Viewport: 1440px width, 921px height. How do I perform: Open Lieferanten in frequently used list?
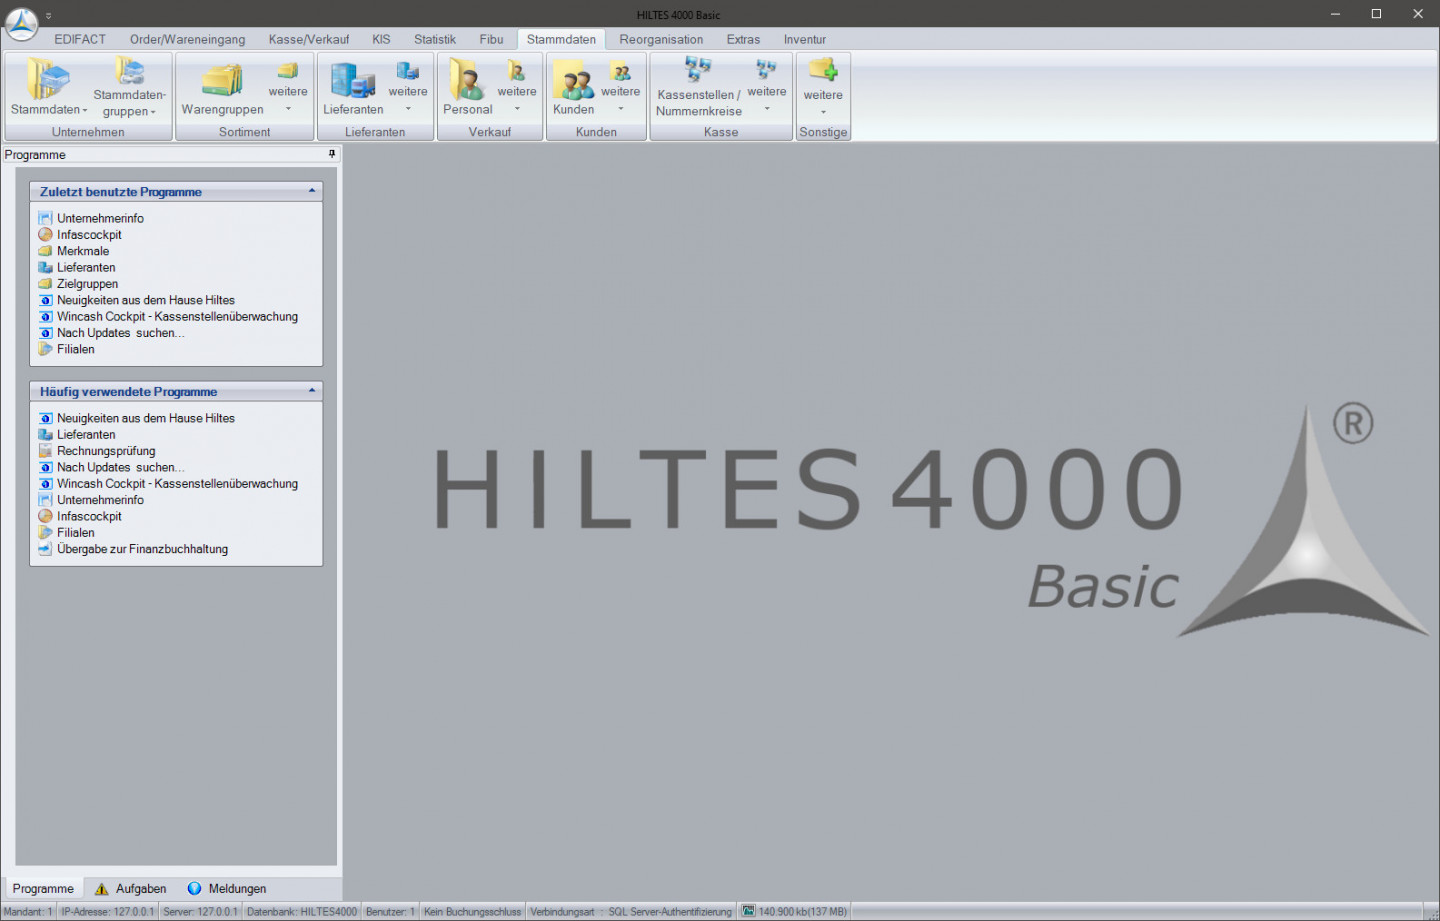pyautogui.click(x=86, y=434)
